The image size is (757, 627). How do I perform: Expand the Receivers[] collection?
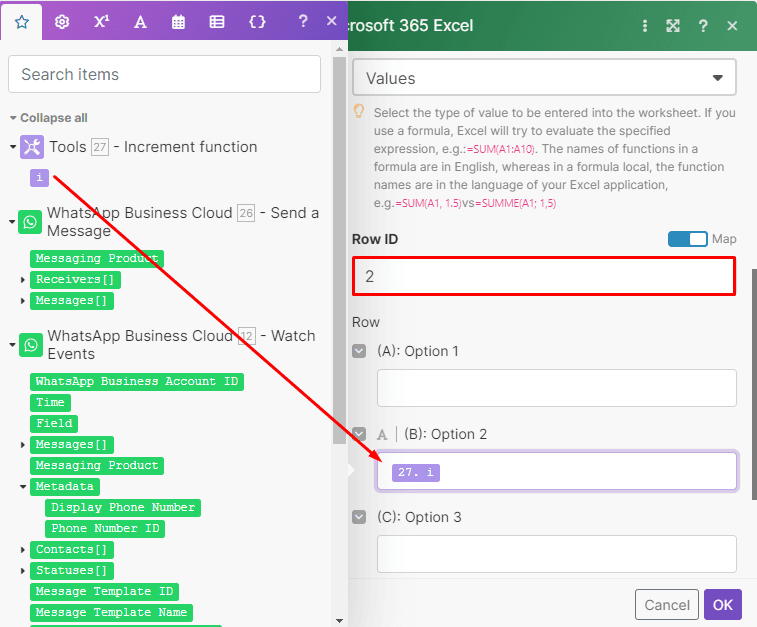[x=23, y=280]
